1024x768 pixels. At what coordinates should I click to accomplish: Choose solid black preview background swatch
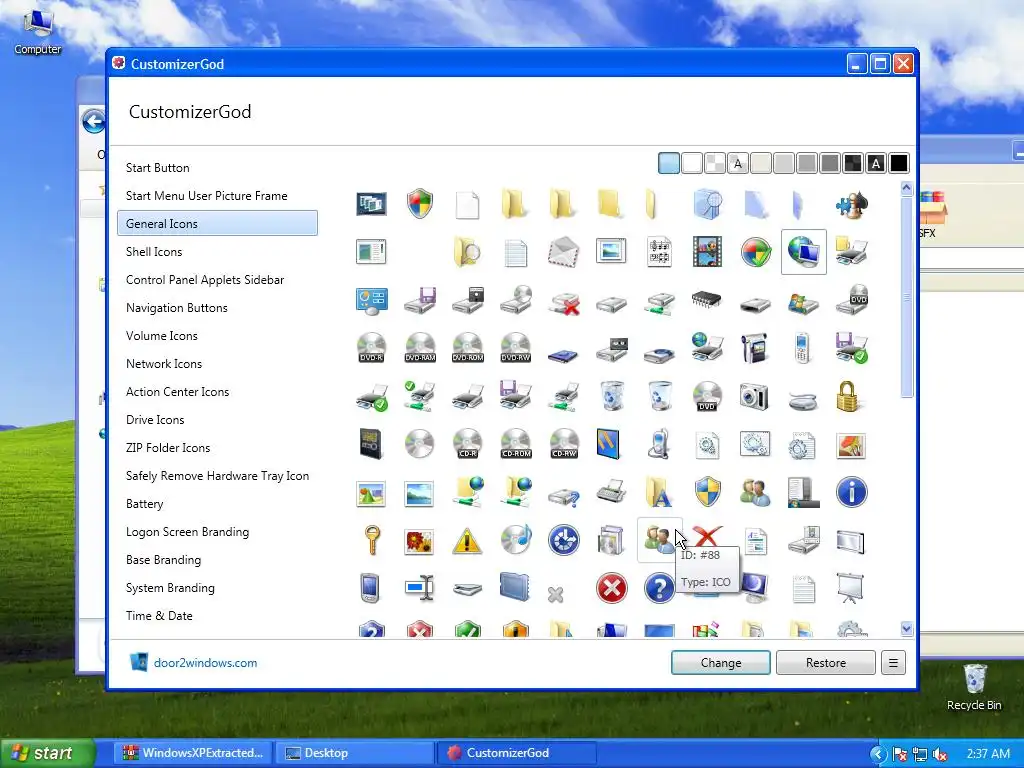(899, 163)
